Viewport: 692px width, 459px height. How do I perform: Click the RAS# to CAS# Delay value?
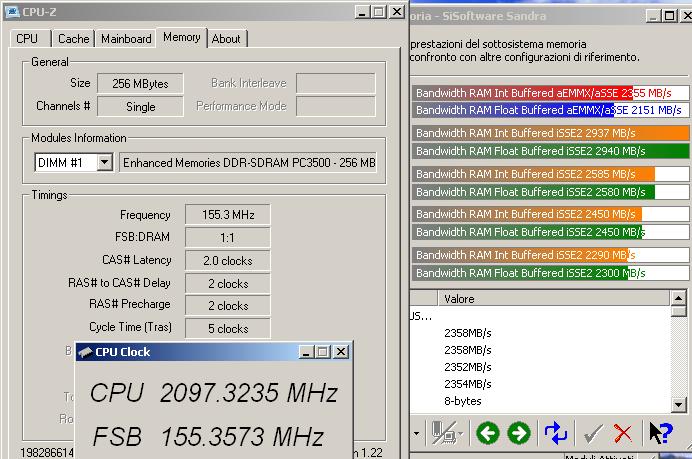click(228, 283)
